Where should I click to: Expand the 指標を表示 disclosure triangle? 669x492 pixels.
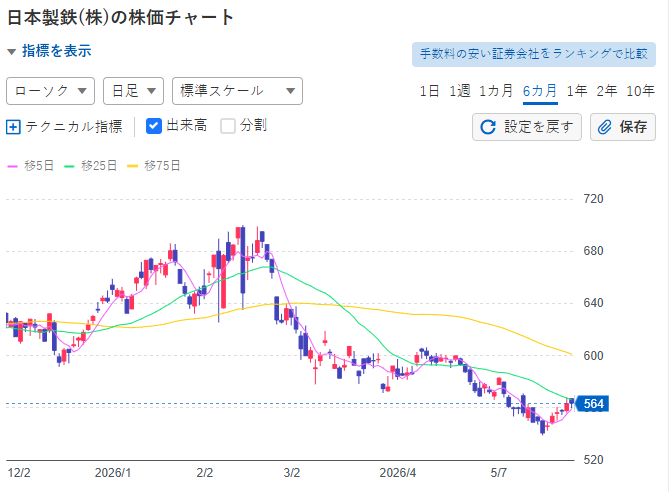click(x=12, y=52)
